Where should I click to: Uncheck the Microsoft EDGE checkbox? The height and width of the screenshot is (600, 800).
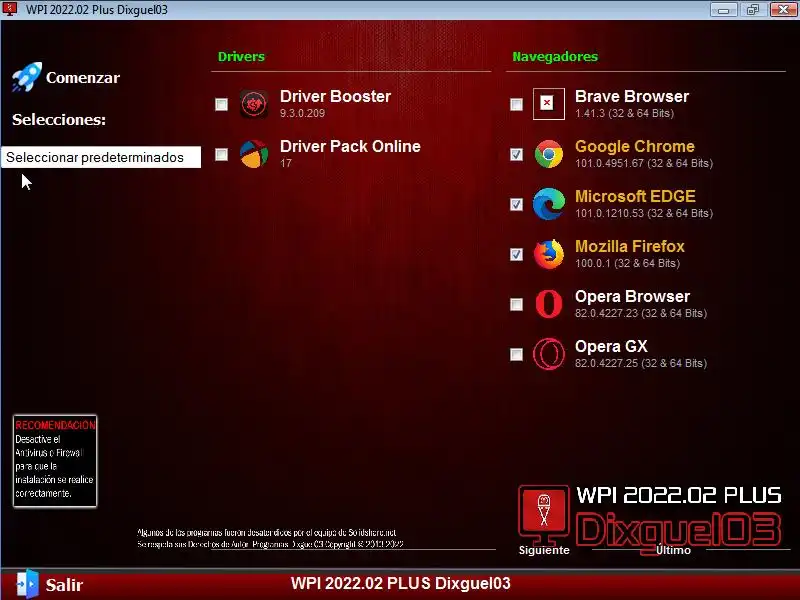[516, 204]
